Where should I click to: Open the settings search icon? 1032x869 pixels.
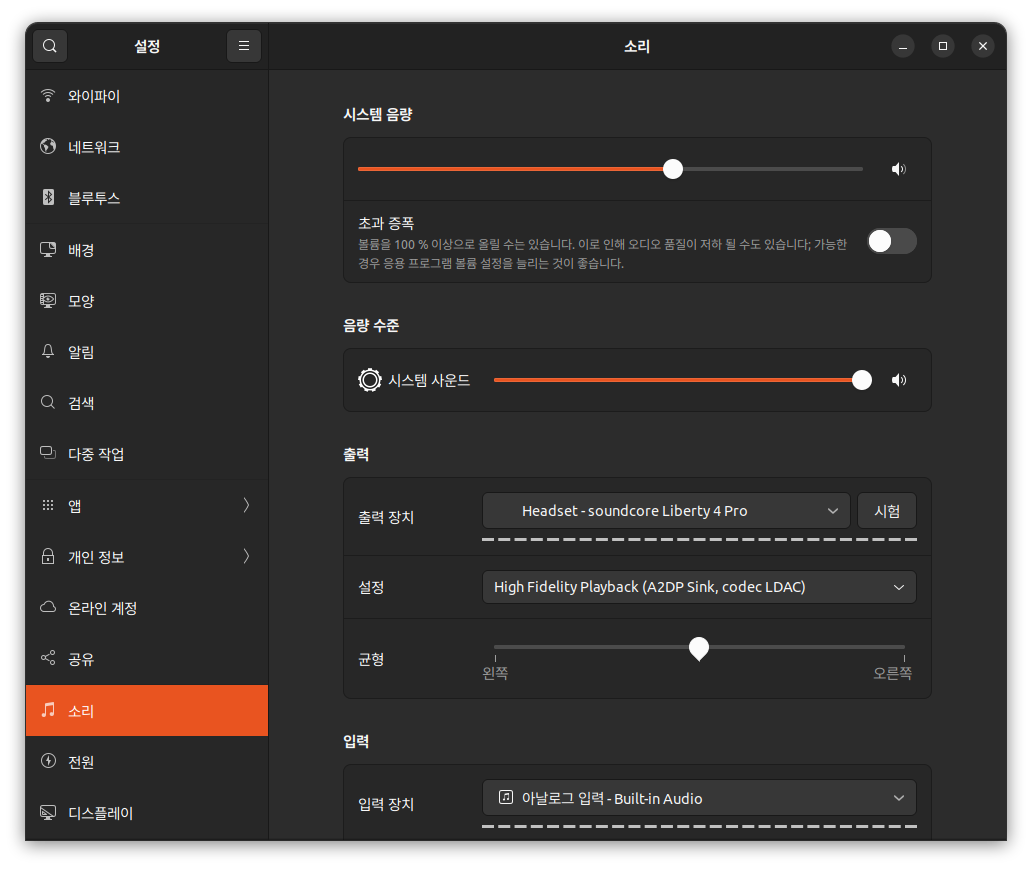[x=50, y=46]
